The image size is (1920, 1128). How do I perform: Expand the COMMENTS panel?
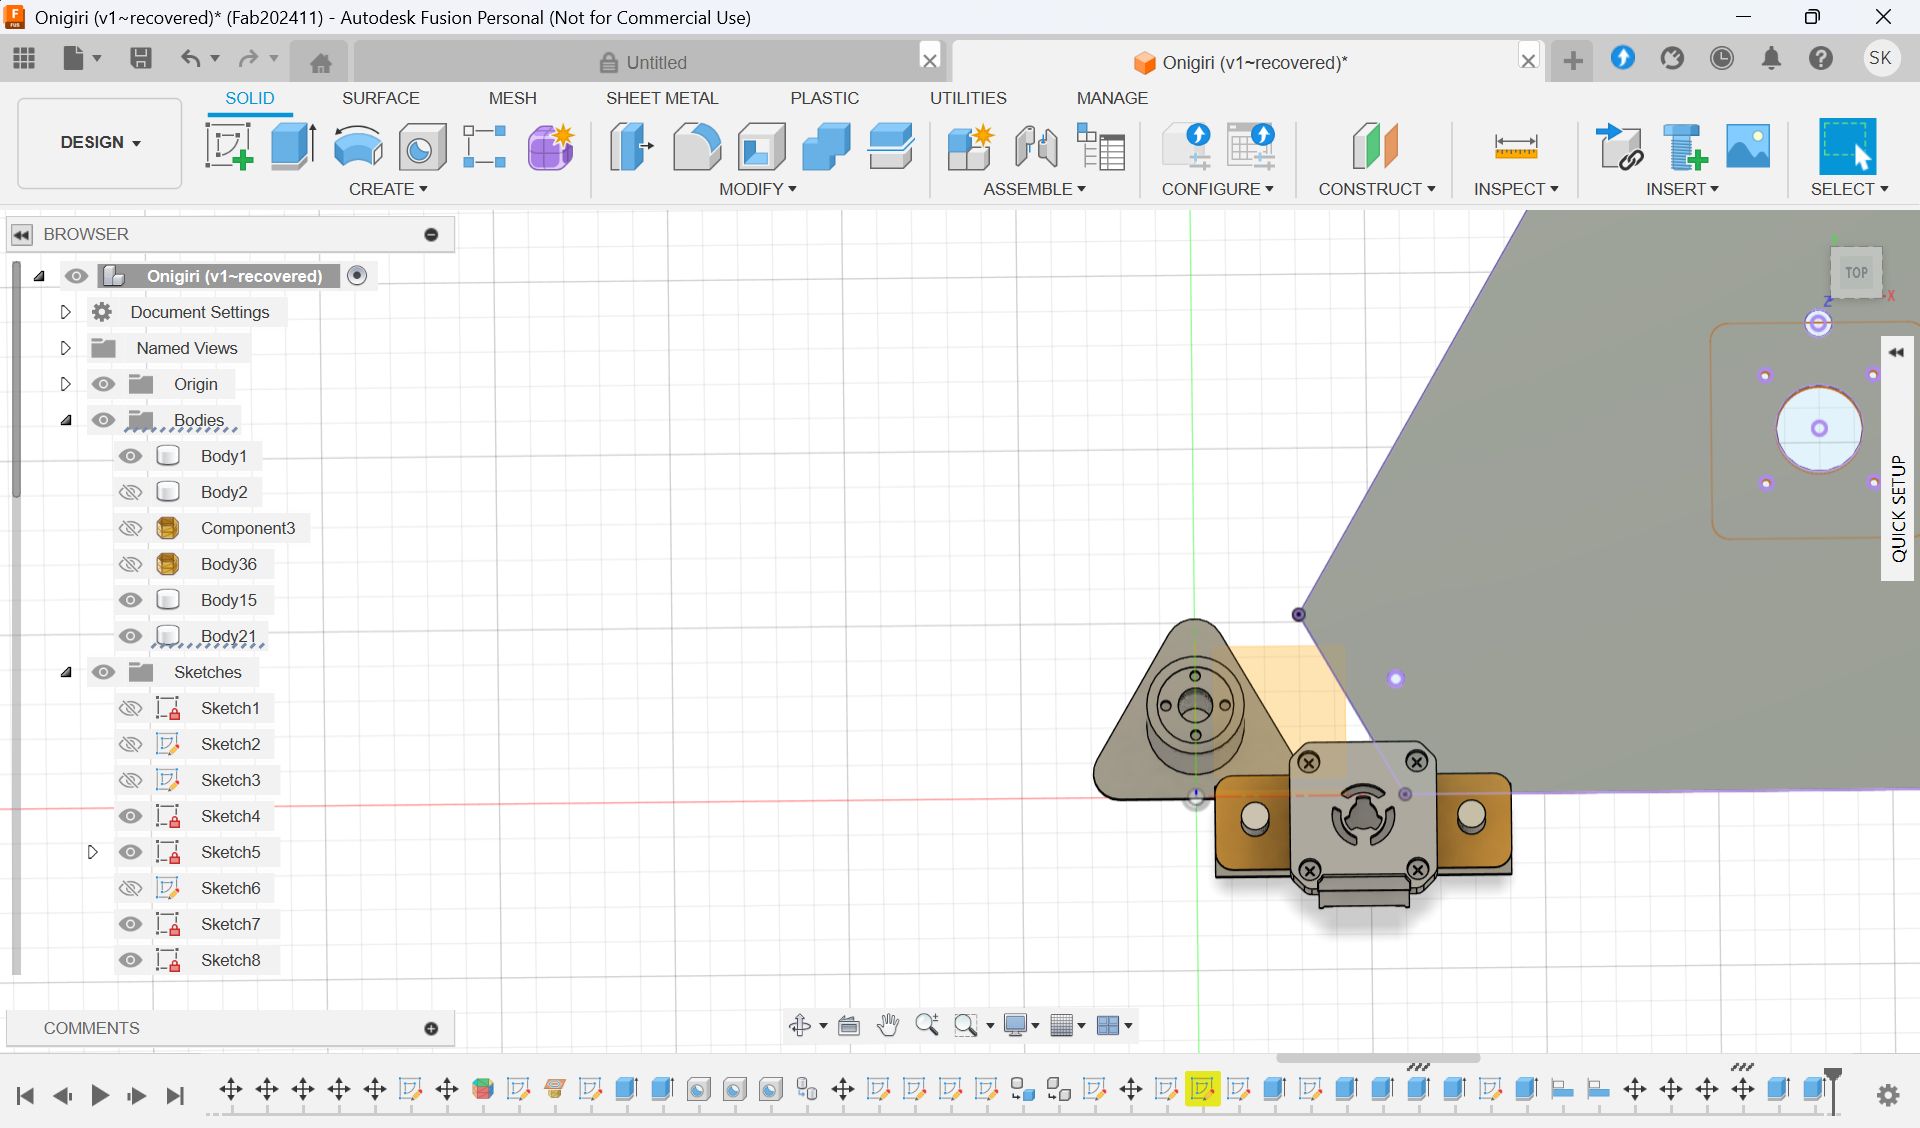(x=431, y=1028)
